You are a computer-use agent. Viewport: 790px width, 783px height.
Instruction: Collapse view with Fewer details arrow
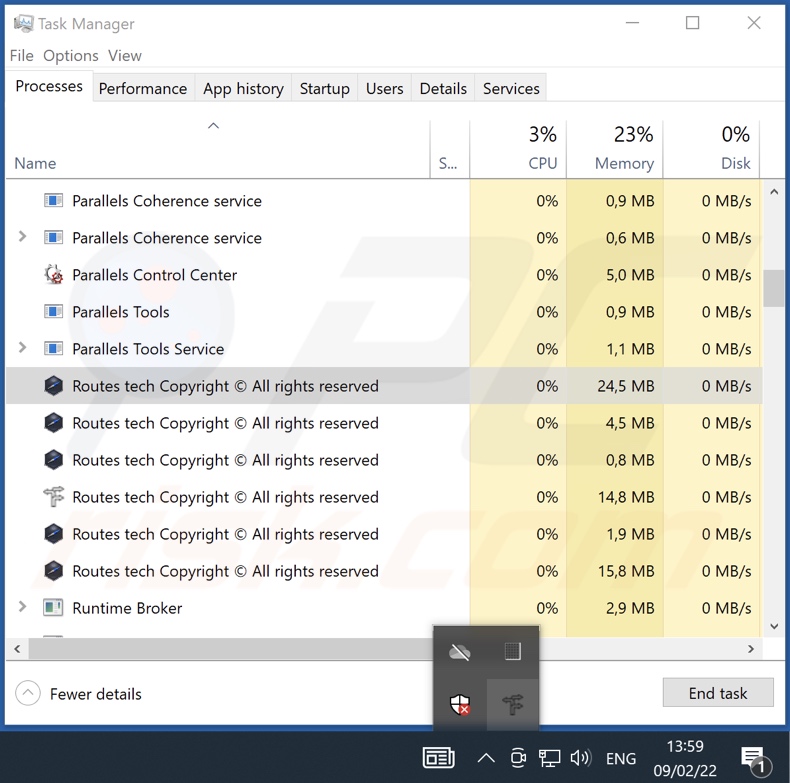coord(28,693)
